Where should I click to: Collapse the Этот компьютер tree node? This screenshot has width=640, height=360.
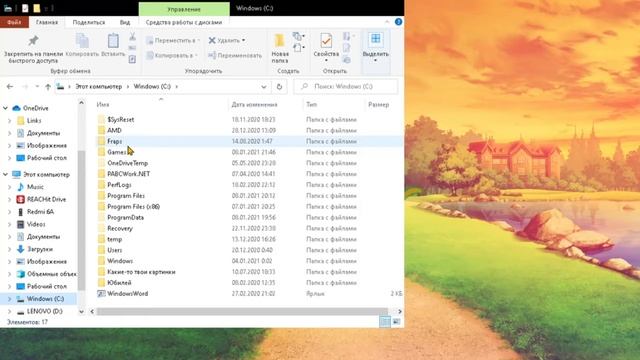point(5,174)
